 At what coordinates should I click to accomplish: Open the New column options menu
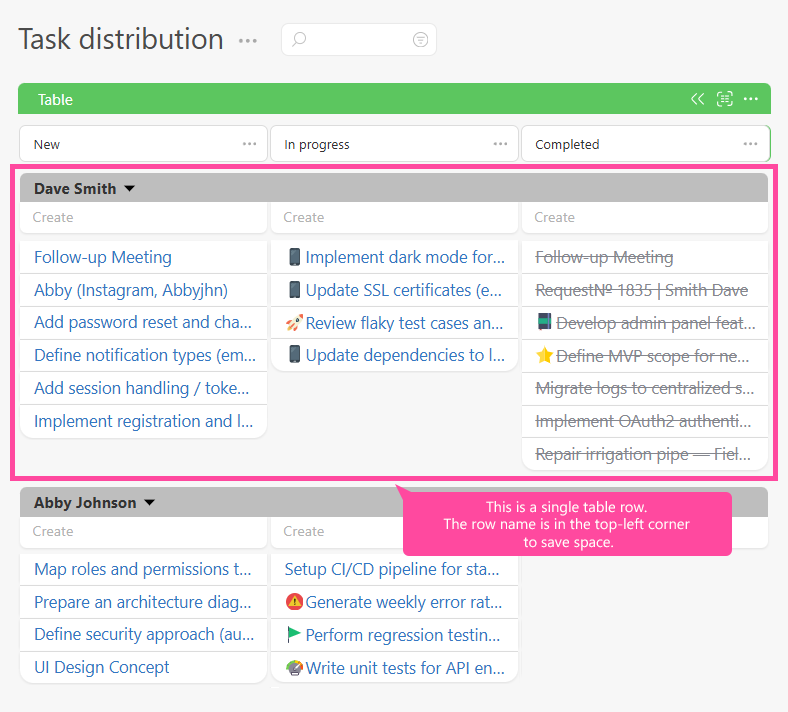[x=249, y=144]
